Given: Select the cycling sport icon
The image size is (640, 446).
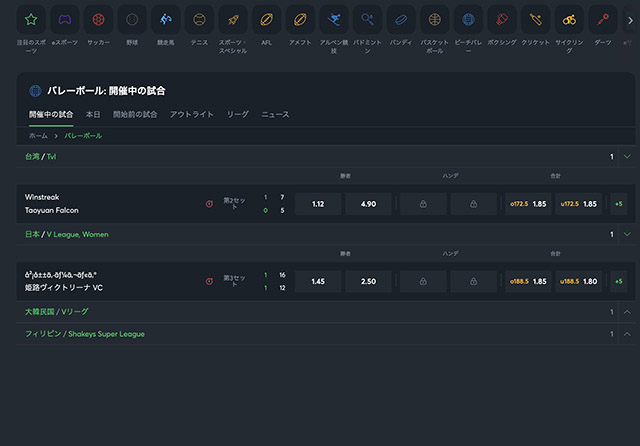Looking at the screenshot, I should coord(568,19).
